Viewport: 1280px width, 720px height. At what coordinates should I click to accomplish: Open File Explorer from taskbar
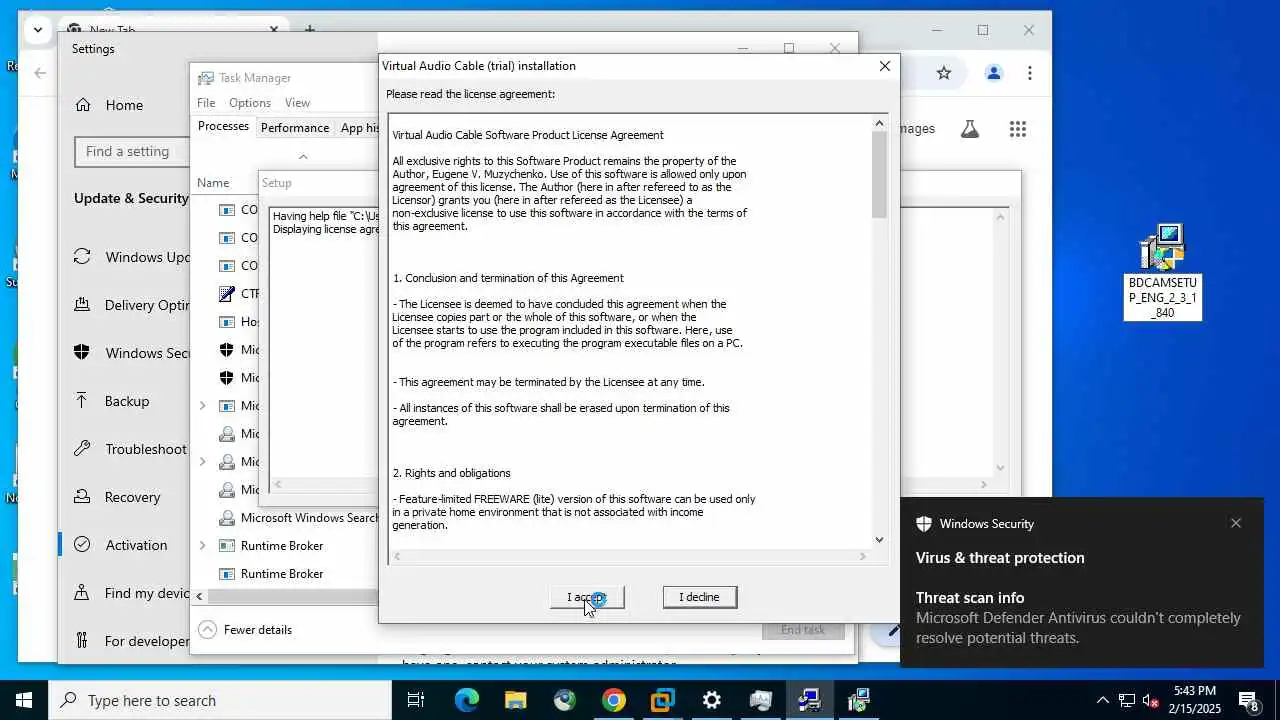point(516,700)
